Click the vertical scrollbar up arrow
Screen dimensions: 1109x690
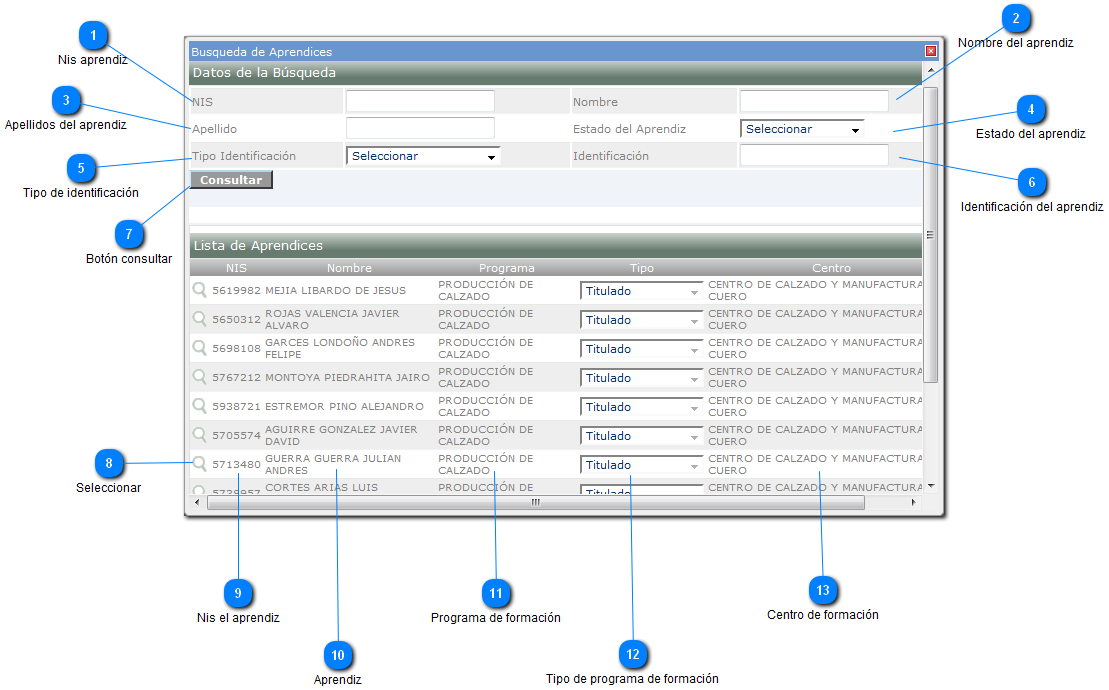click(931, 71)
